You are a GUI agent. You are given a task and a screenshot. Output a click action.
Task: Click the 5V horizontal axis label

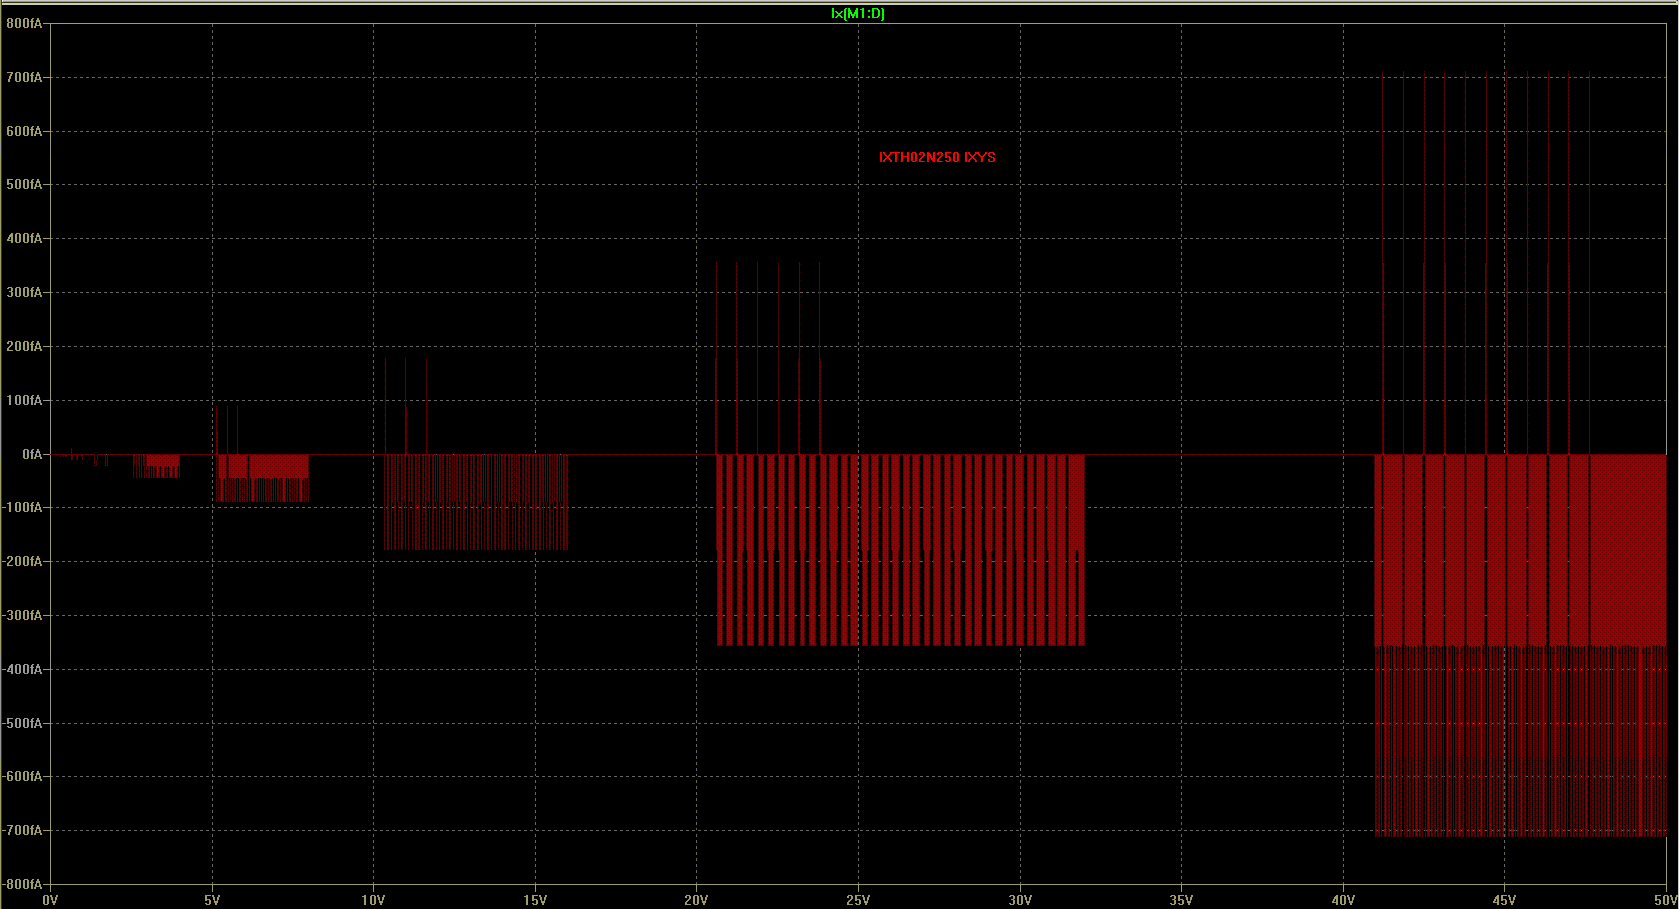(212, 900)
